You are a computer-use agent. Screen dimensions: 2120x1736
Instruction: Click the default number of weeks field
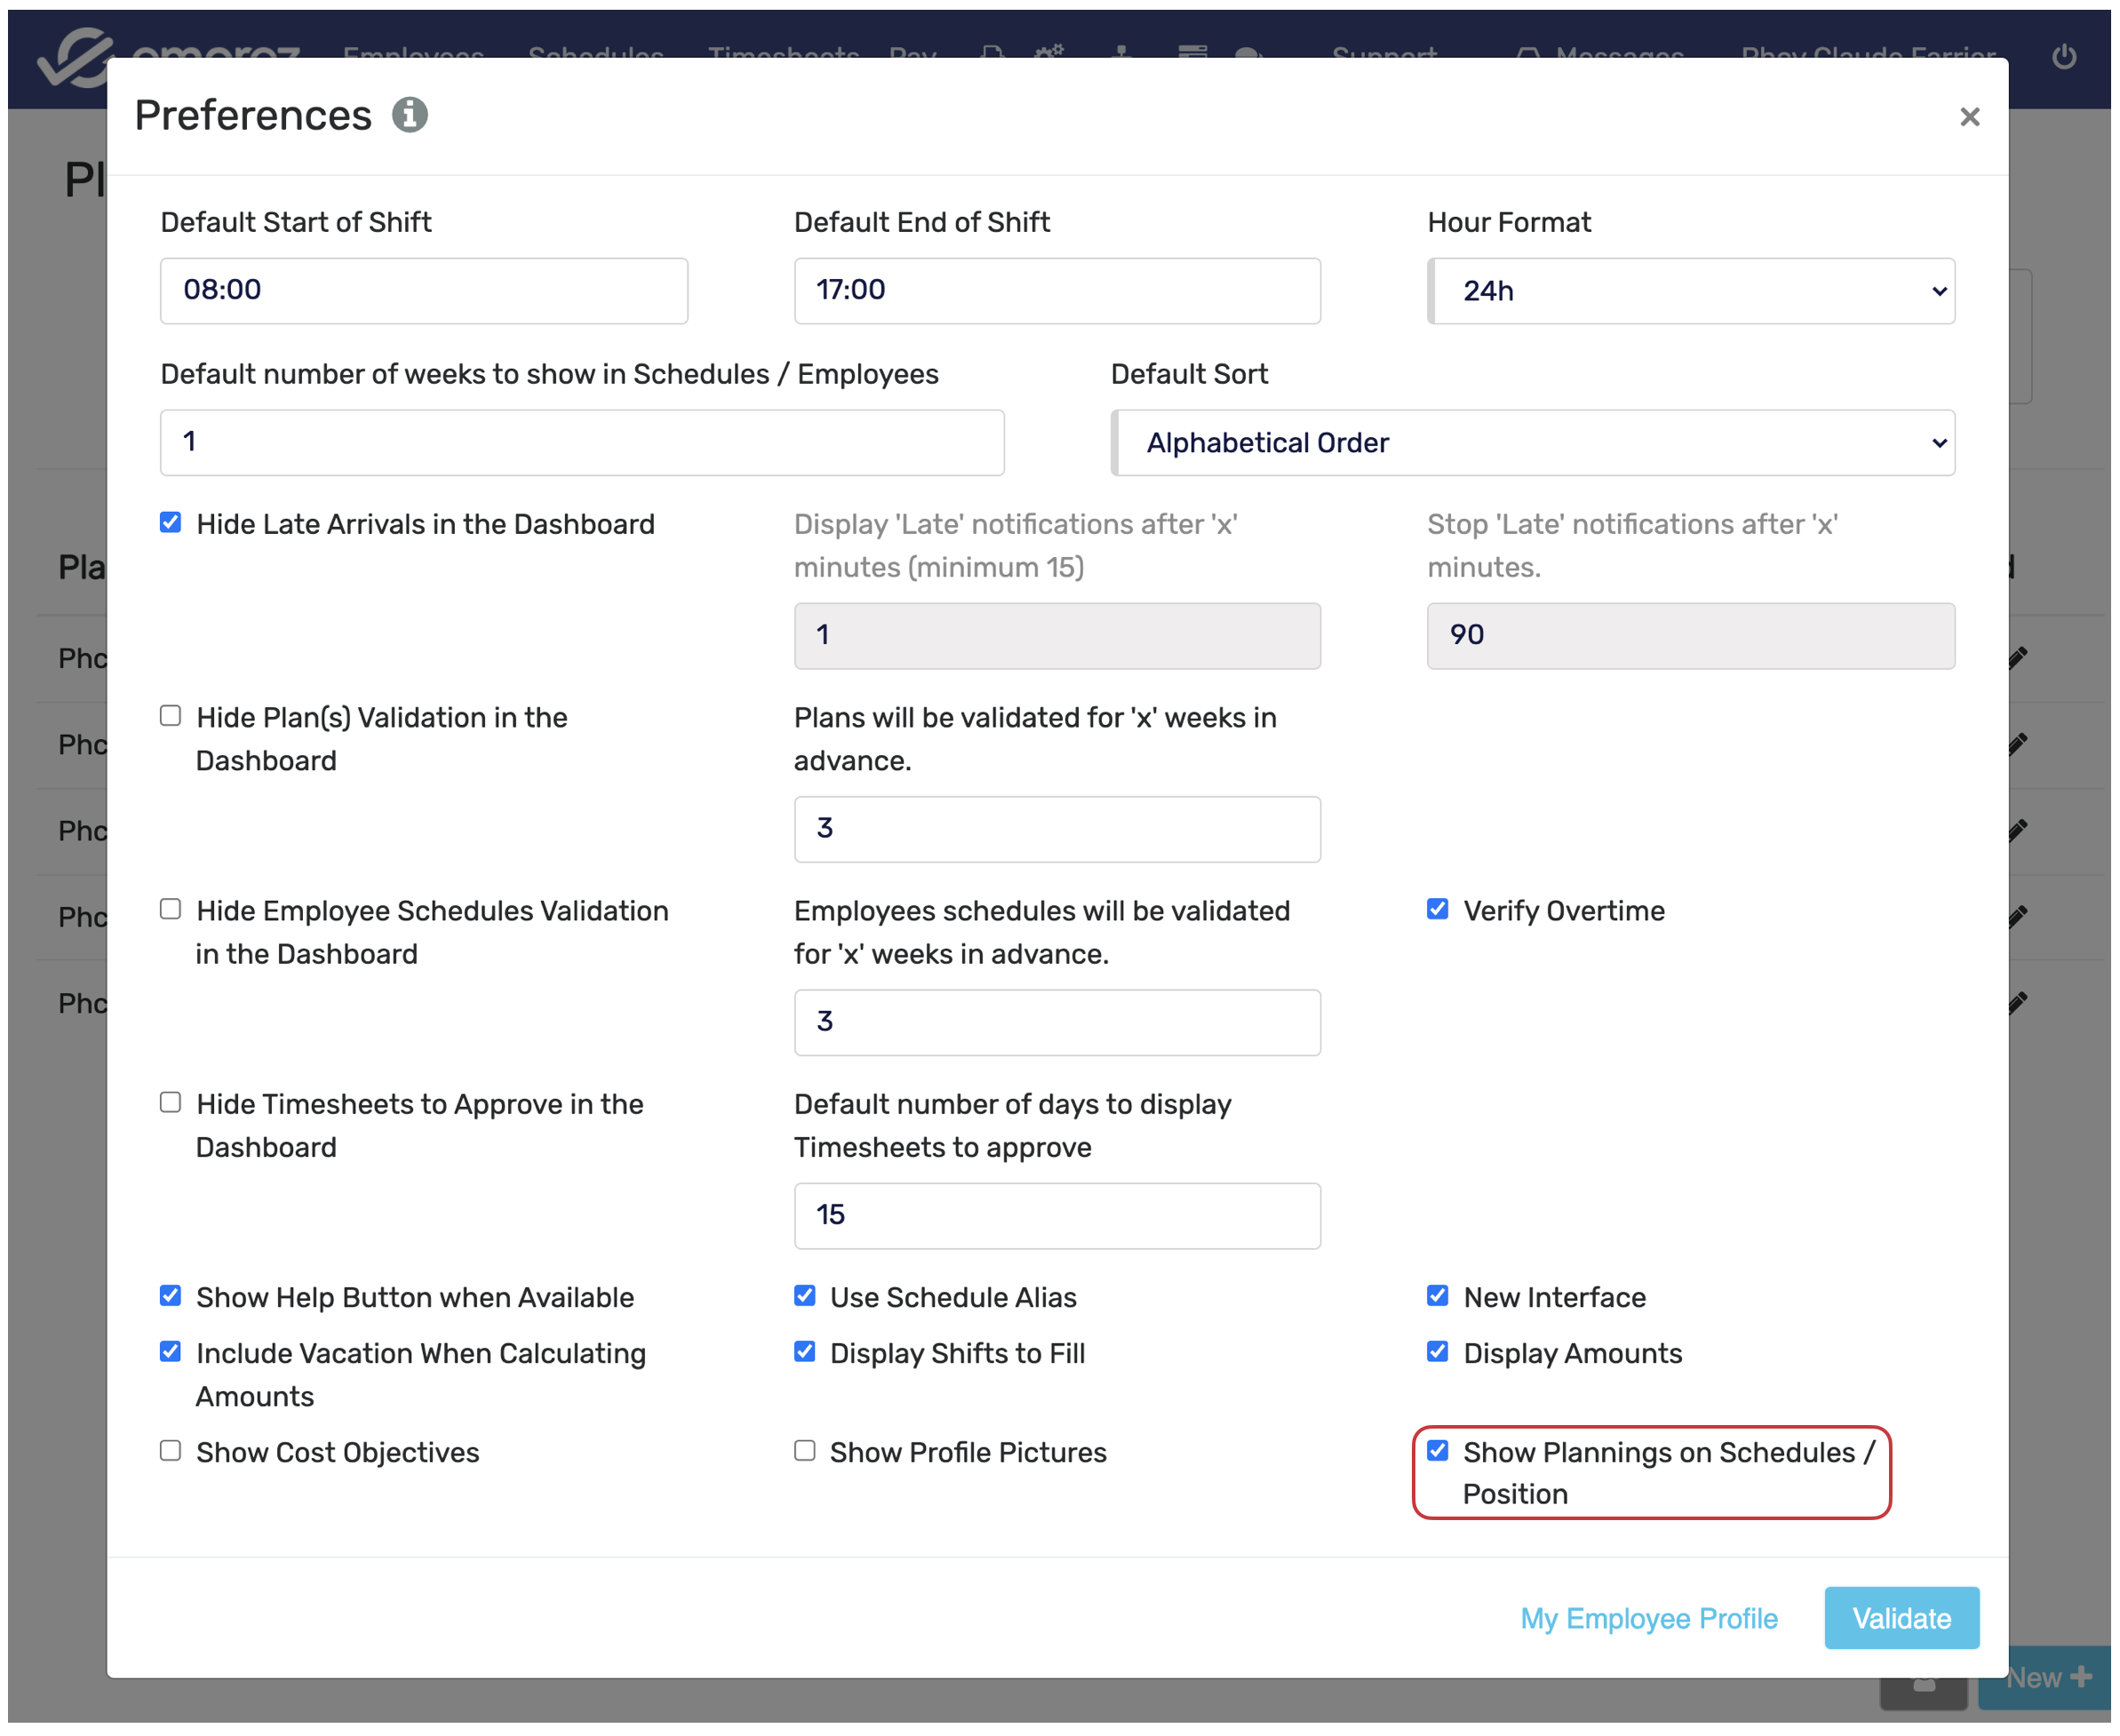pyautogui.click(x=582, y=443)
